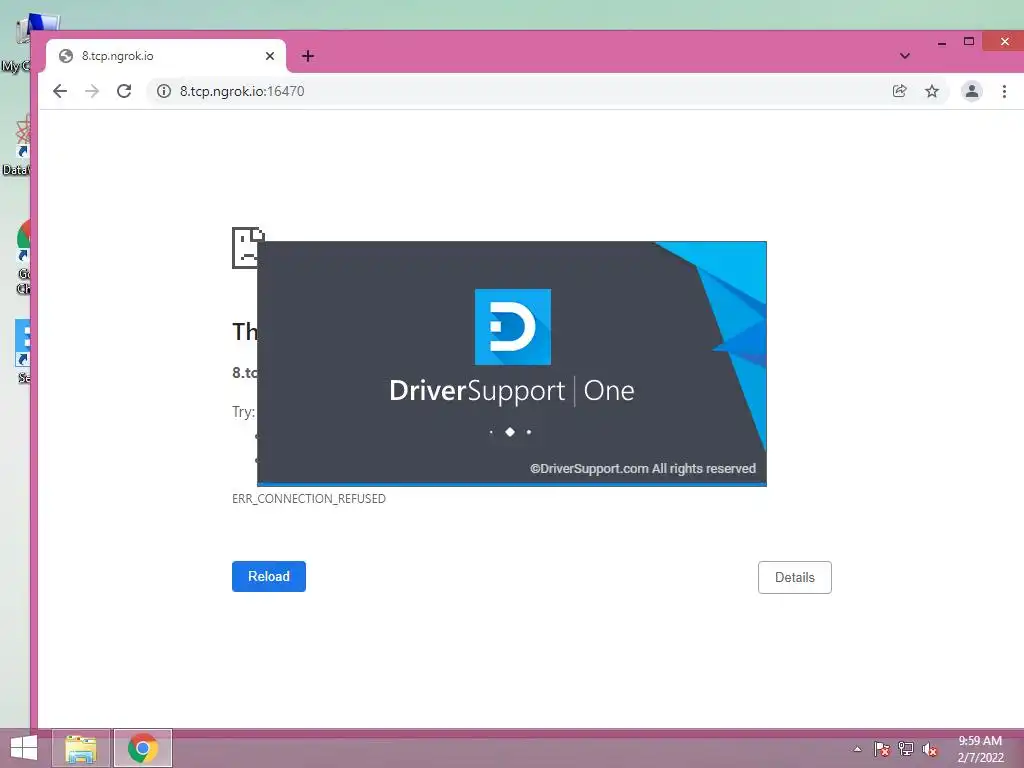Screen dimensions: 1024x768
Task: Click the Chrome taskbar icon
Action: [143, 748]
